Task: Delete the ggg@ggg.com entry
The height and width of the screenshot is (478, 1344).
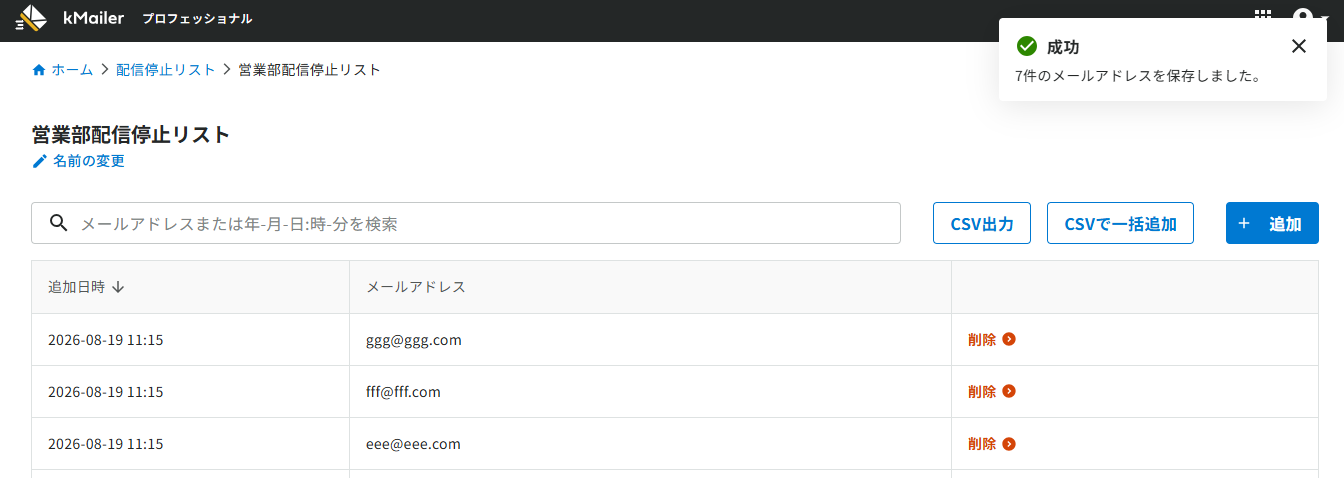Action: [992, 339]
